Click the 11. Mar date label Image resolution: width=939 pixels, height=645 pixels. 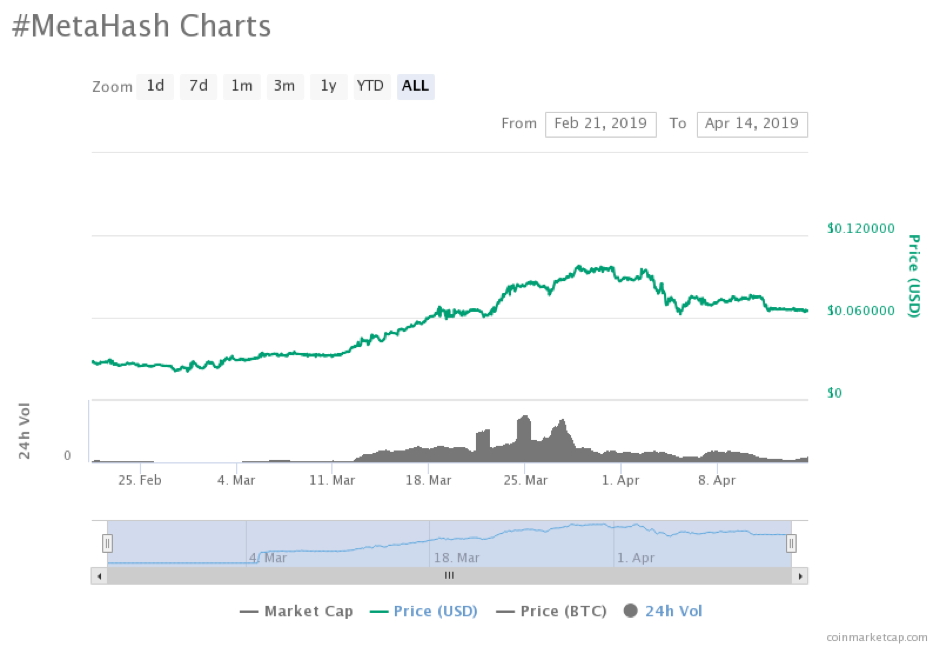pyautogui.click(x=332, y=480)
